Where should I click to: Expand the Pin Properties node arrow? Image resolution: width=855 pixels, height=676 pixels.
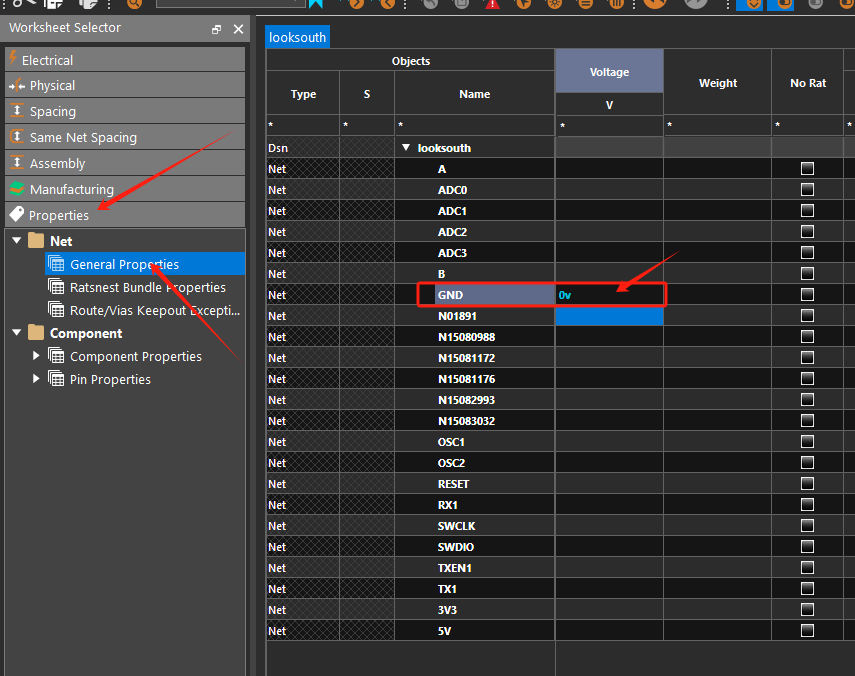(x=36, y=378)
